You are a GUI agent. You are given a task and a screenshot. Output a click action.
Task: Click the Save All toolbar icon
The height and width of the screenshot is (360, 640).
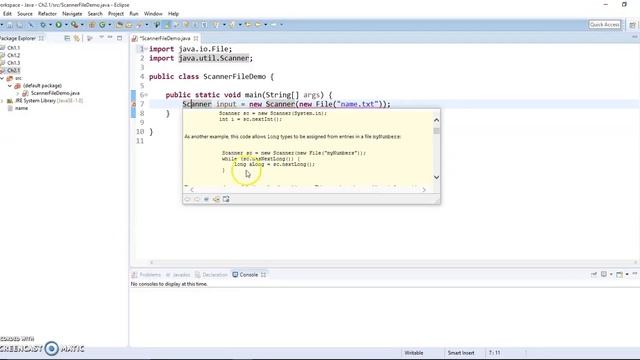point(20,25)
